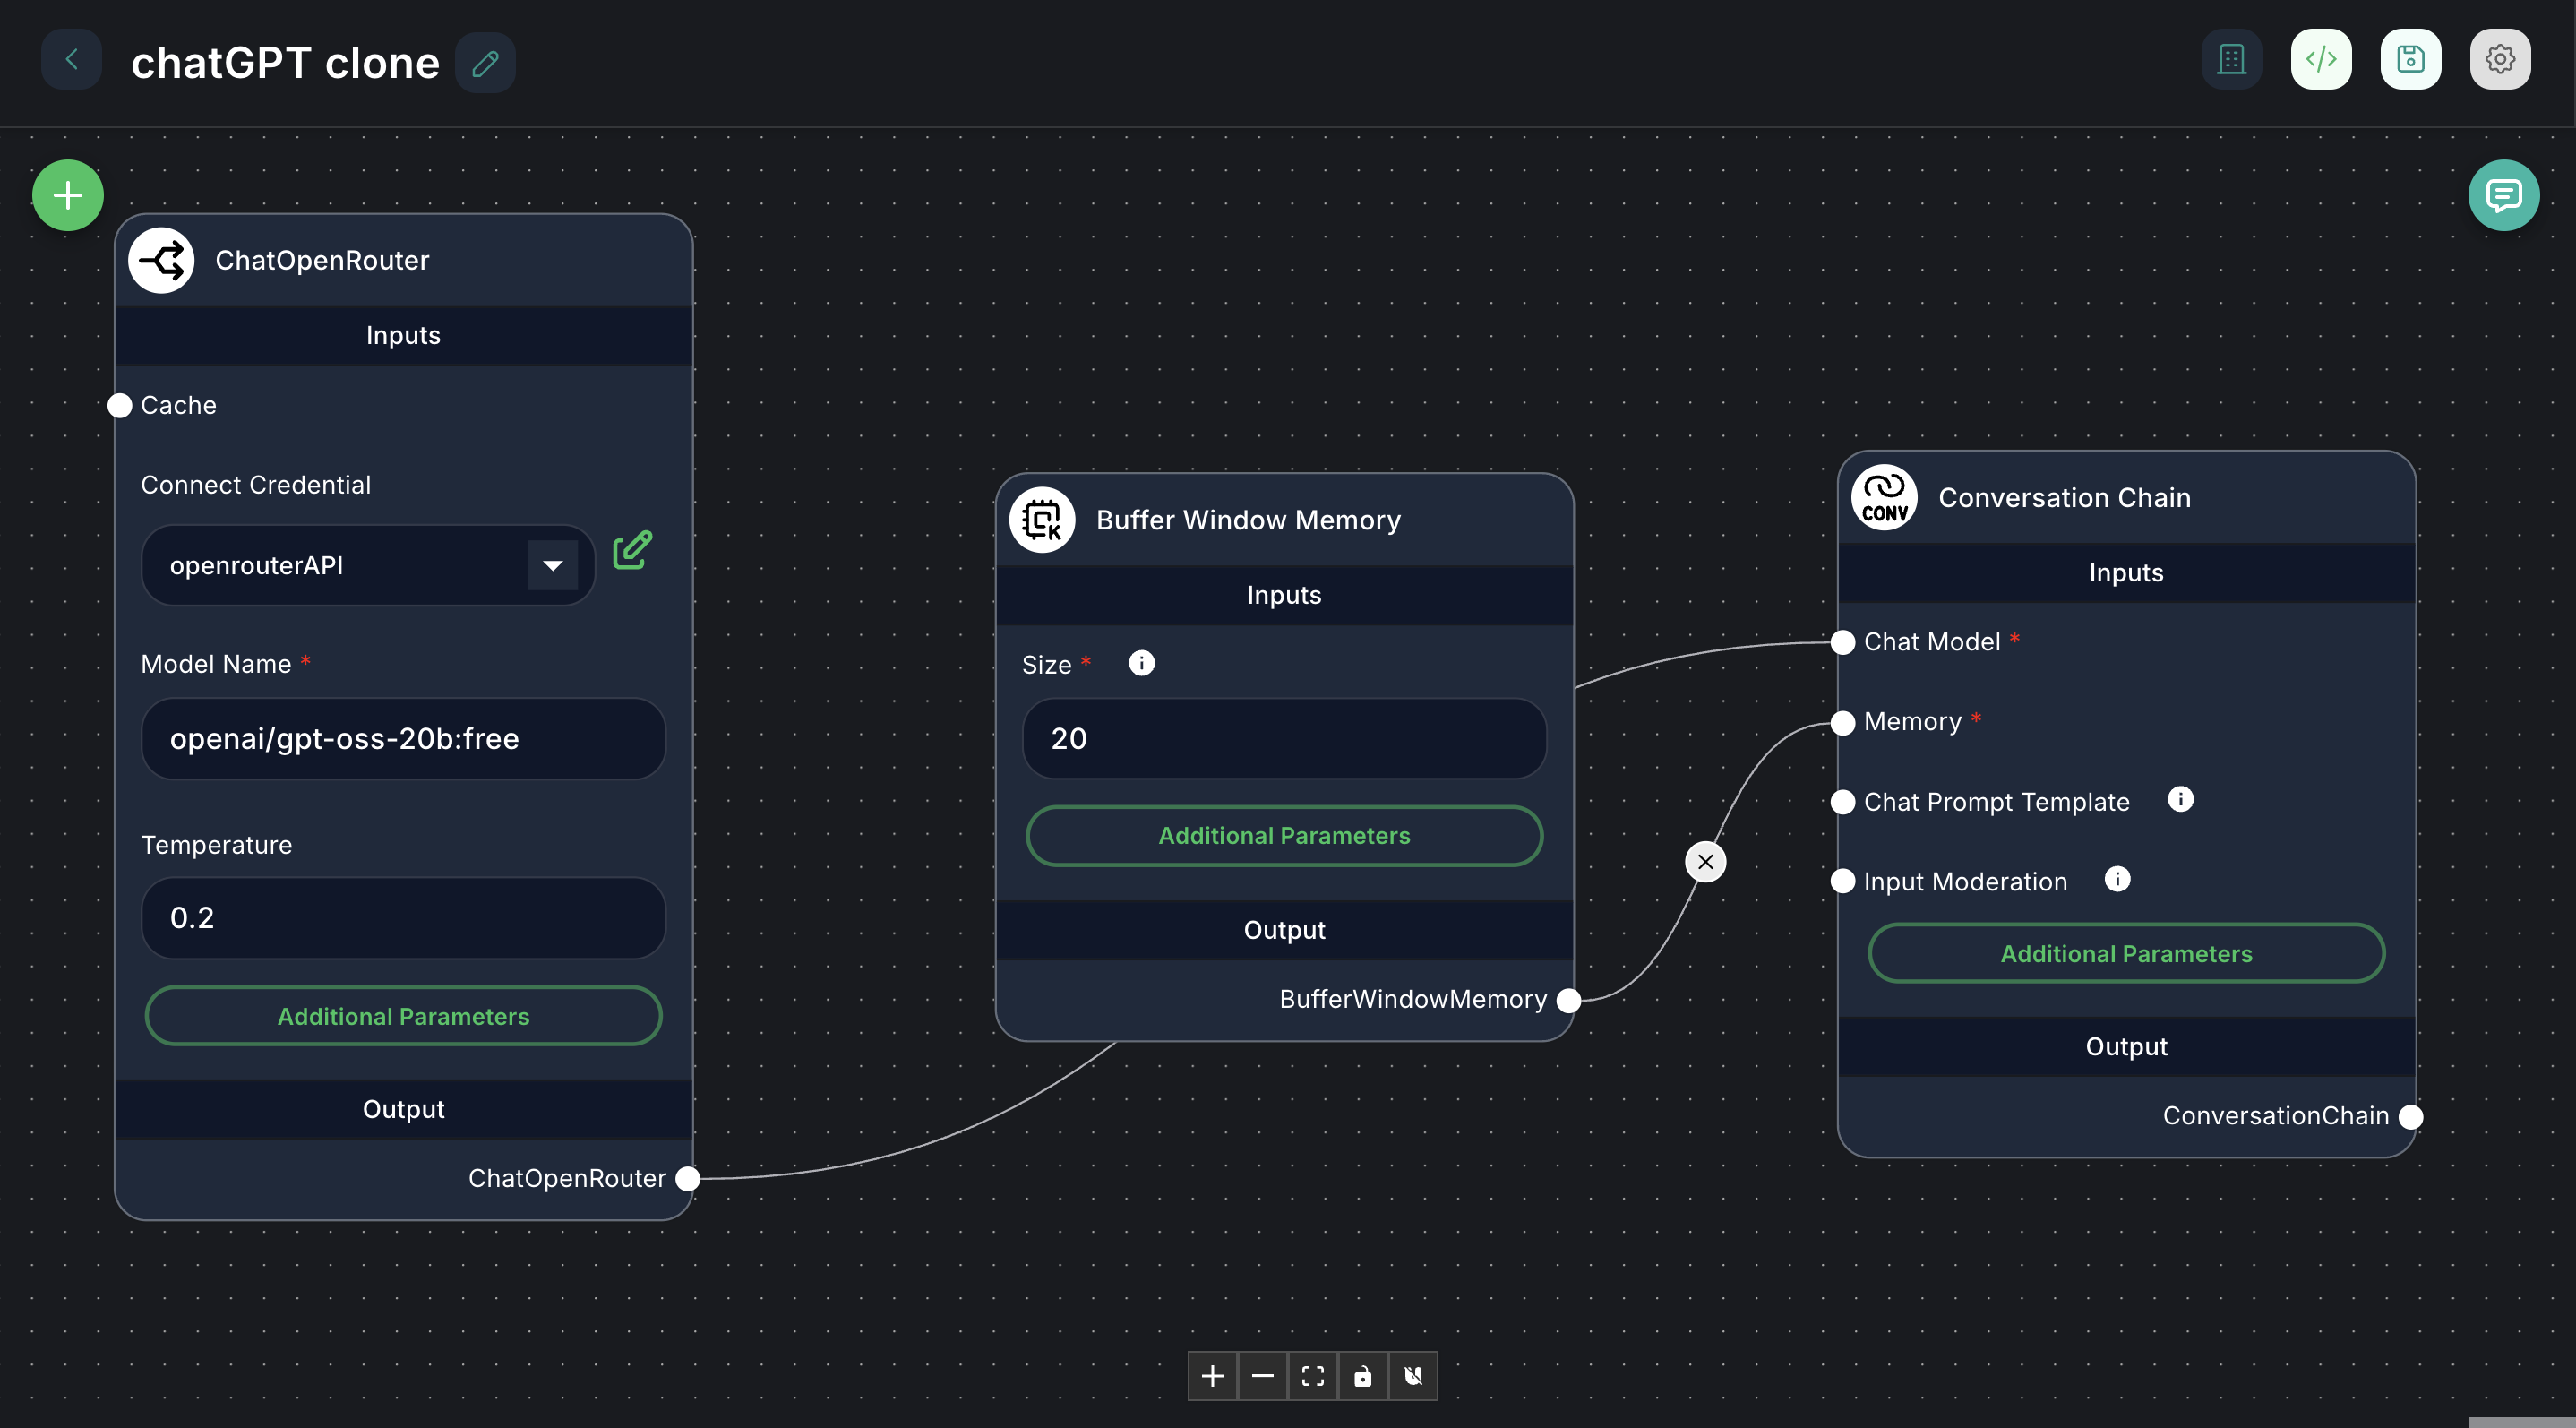
Task: Click the BufferWindowMemory output handle
Action: coord(1568,999)
